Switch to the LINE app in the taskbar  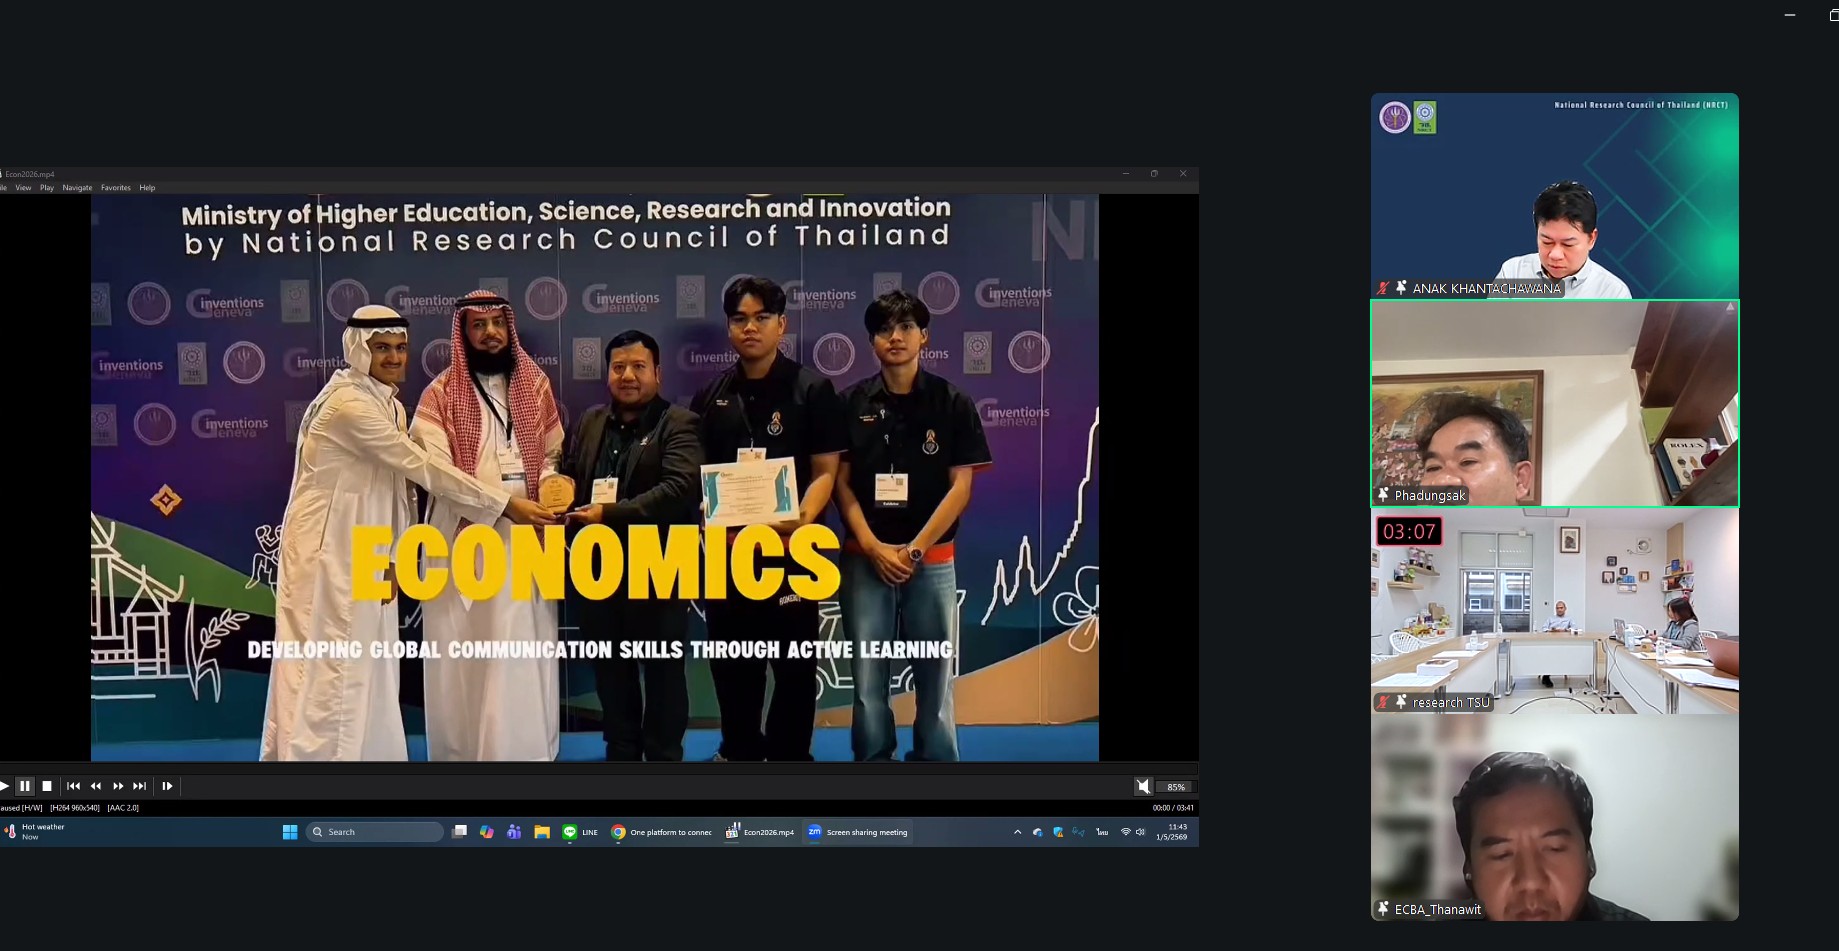click(580, 832)
